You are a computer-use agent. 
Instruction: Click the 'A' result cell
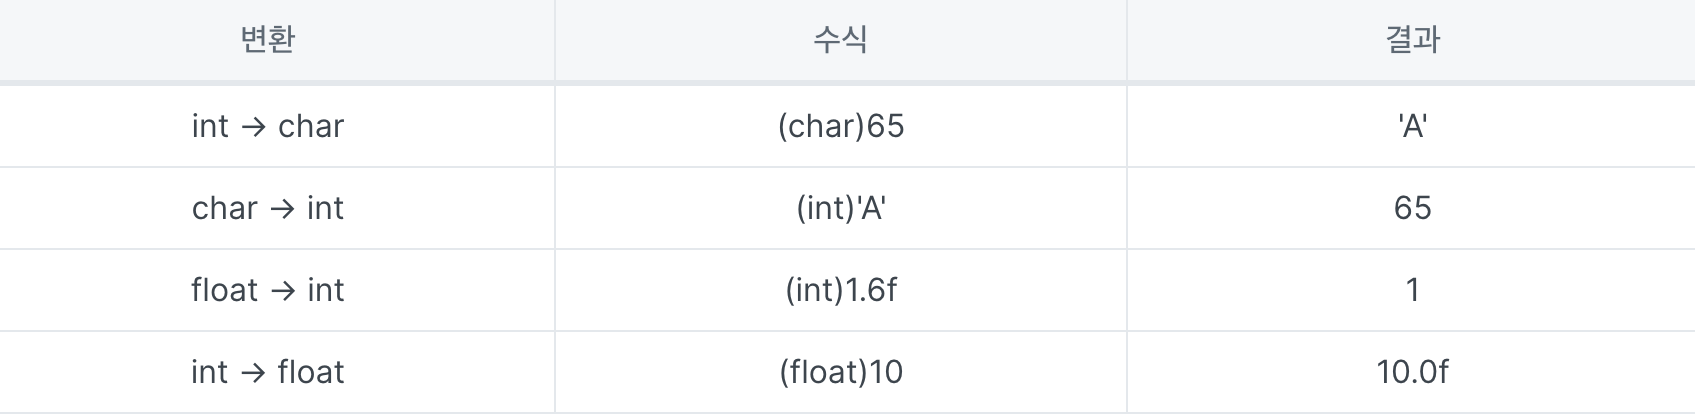point(1411,126)
